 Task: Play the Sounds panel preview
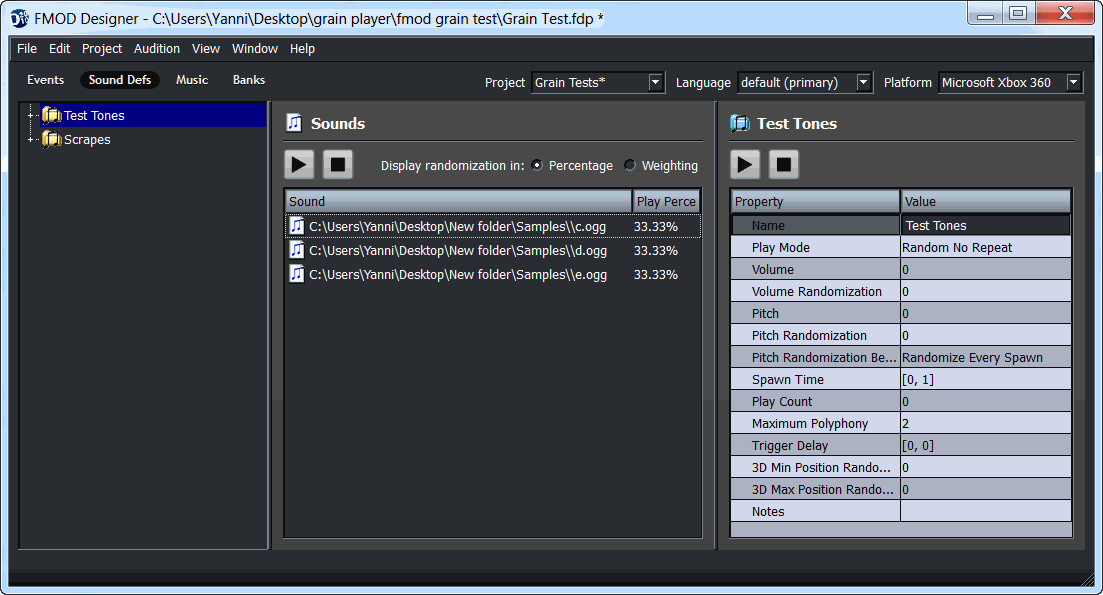point(299,165)
